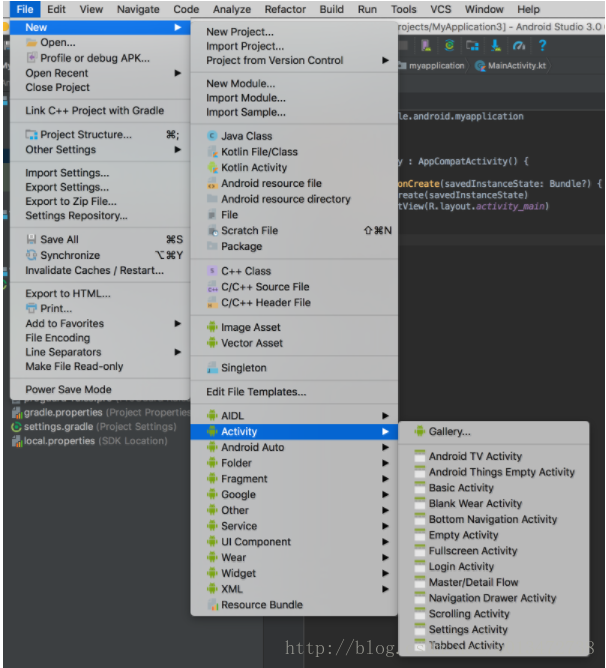Click the C/C++ Header File icon
This screenshot has height=668, width=606.
(x=212, y=302)
